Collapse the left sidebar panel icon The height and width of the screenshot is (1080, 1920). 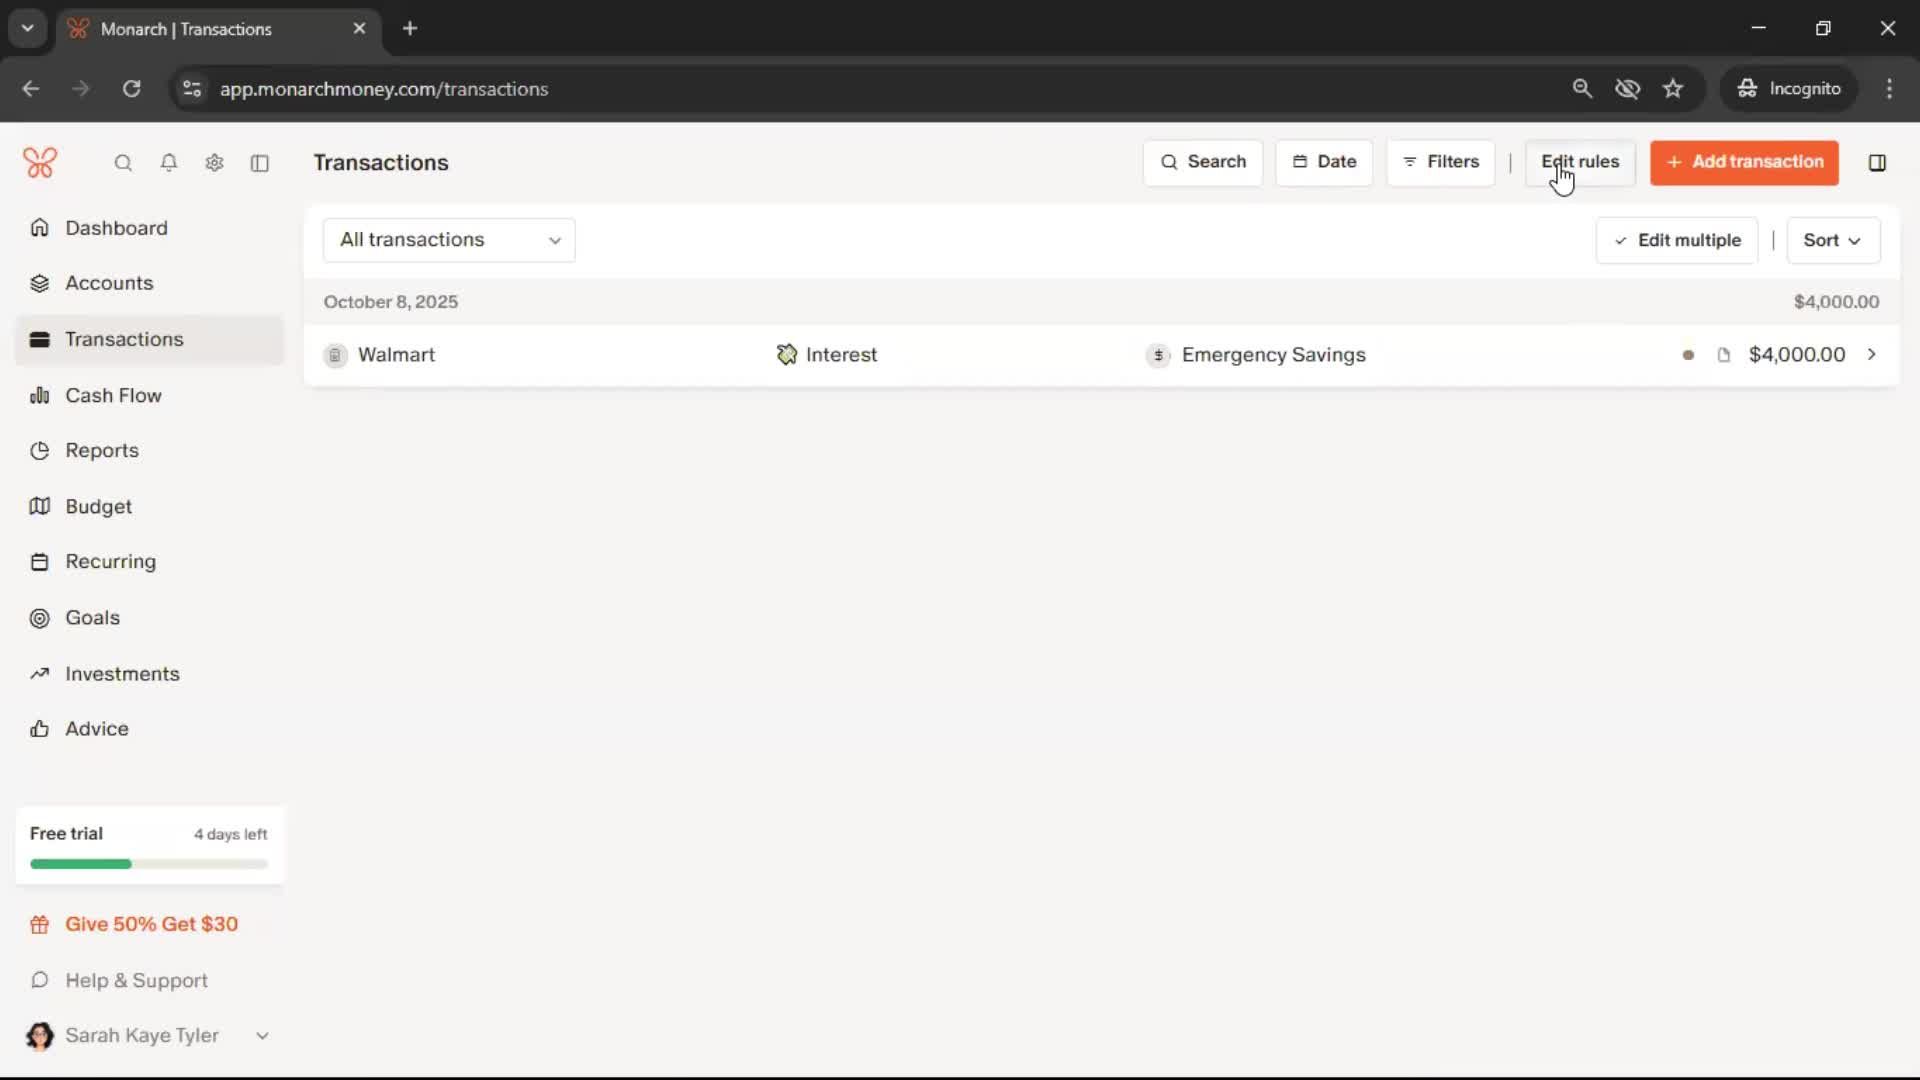pos(260,163)
